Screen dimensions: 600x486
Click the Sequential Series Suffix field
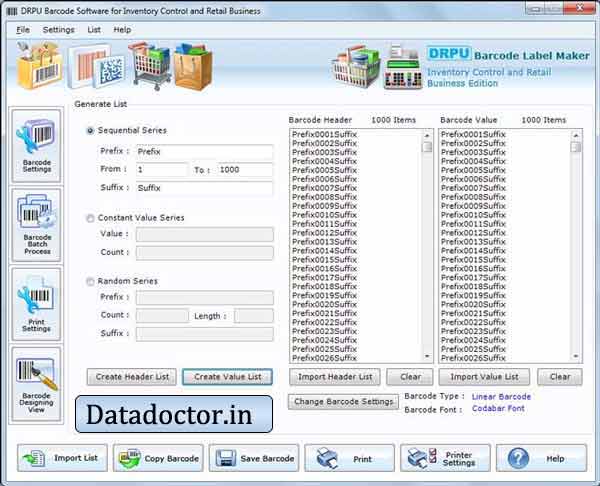204,188
